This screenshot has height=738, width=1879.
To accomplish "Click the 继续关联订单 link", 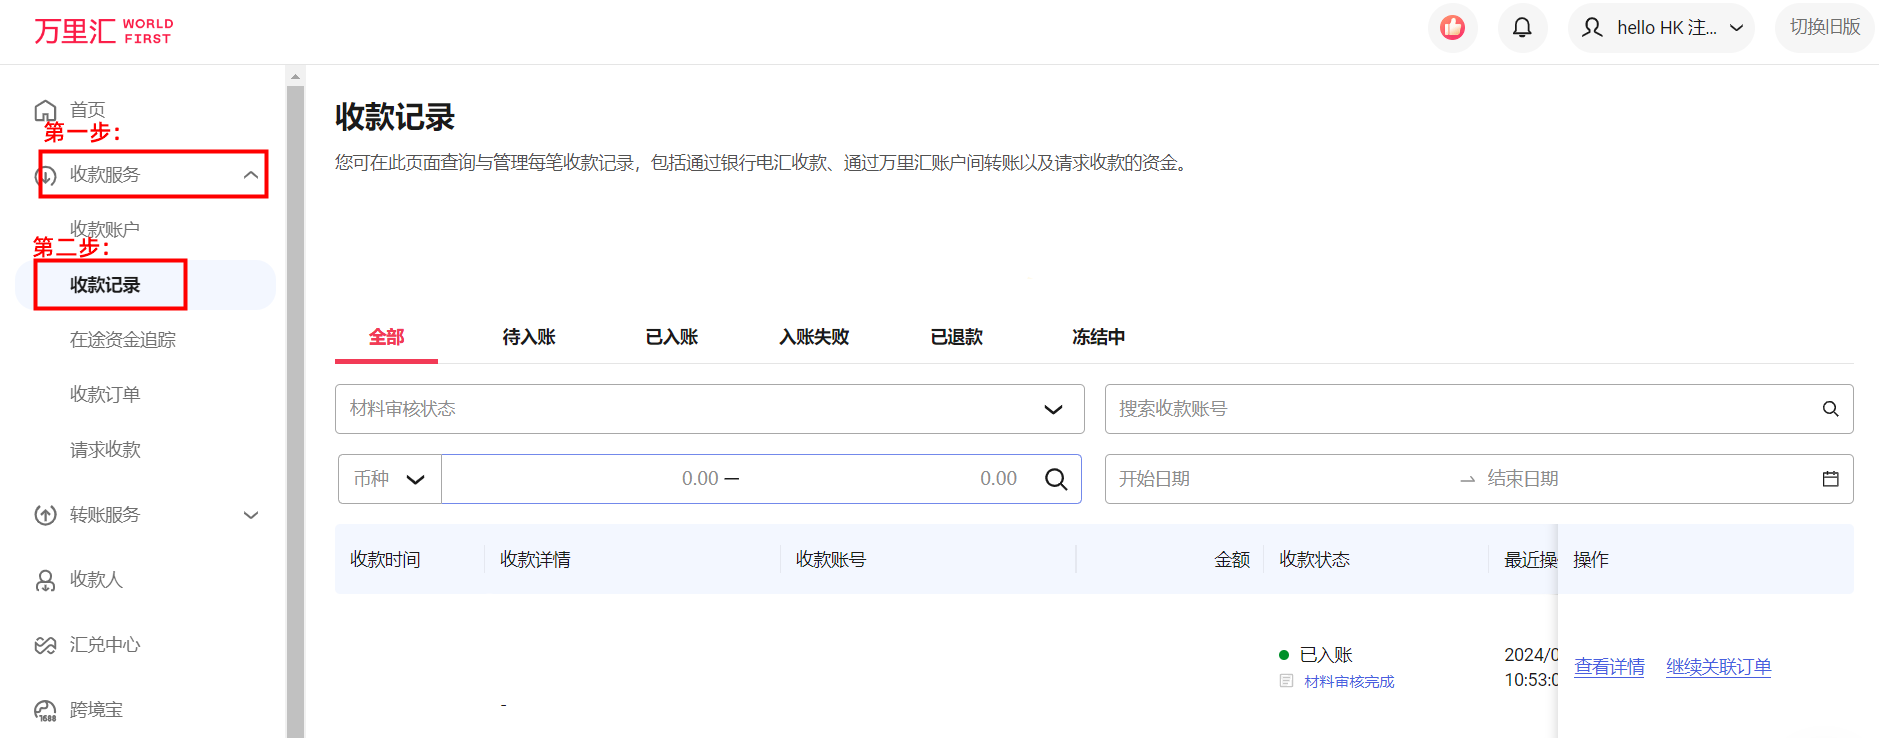I will [x=1718, y=667].
